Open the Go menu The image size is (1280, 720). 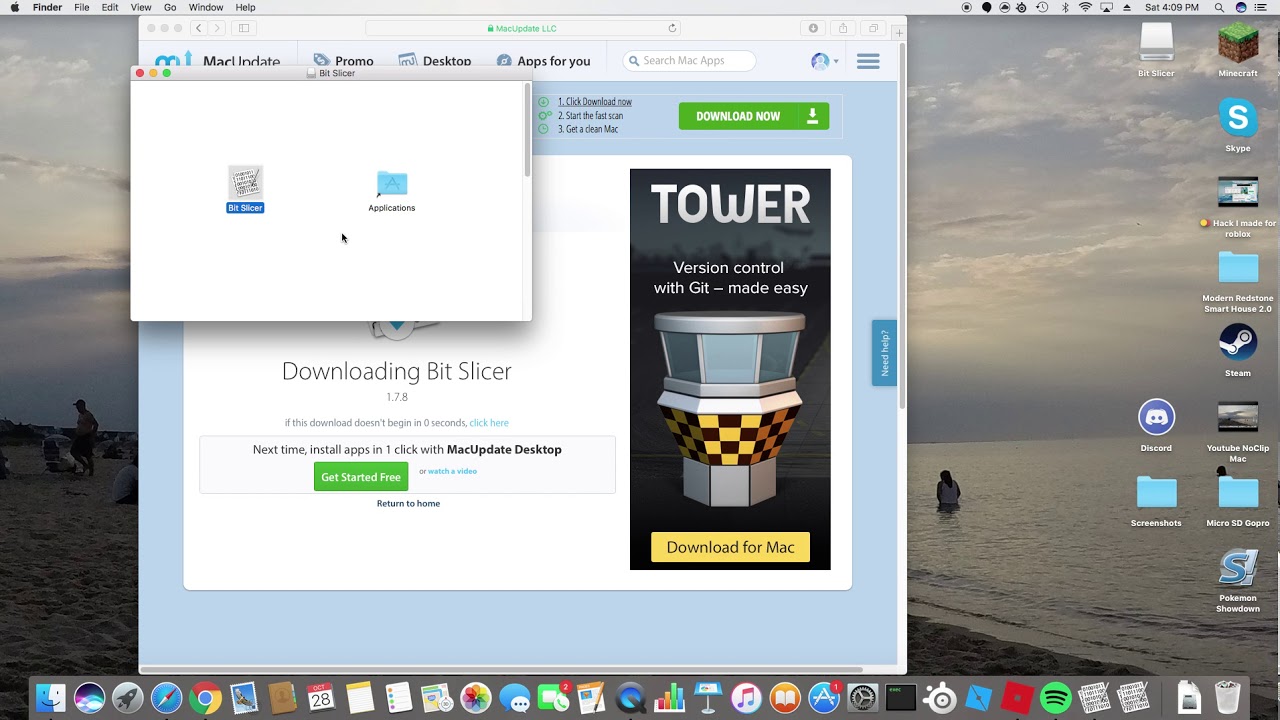(x=170, y=7)
